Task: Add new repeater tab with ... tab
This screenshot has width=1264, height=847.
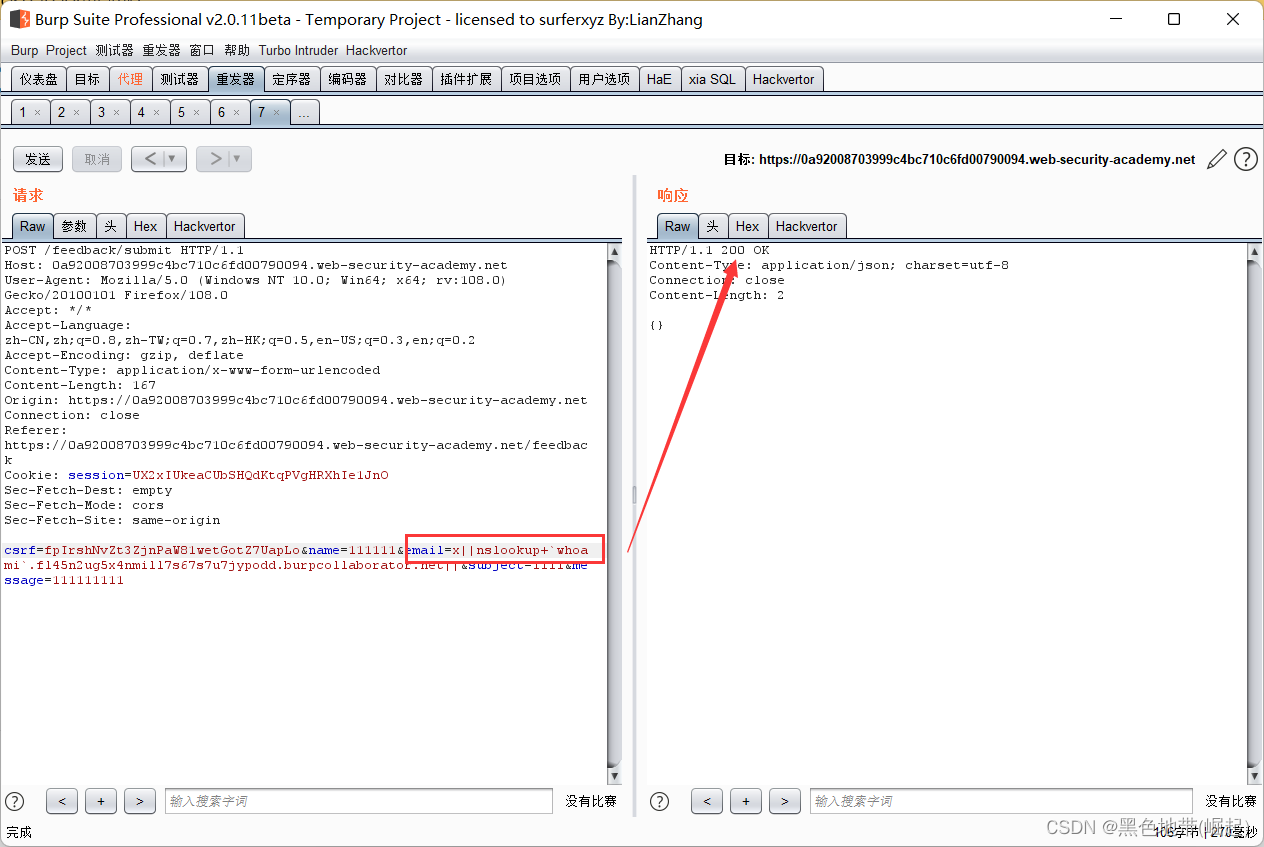Action: 304,112
